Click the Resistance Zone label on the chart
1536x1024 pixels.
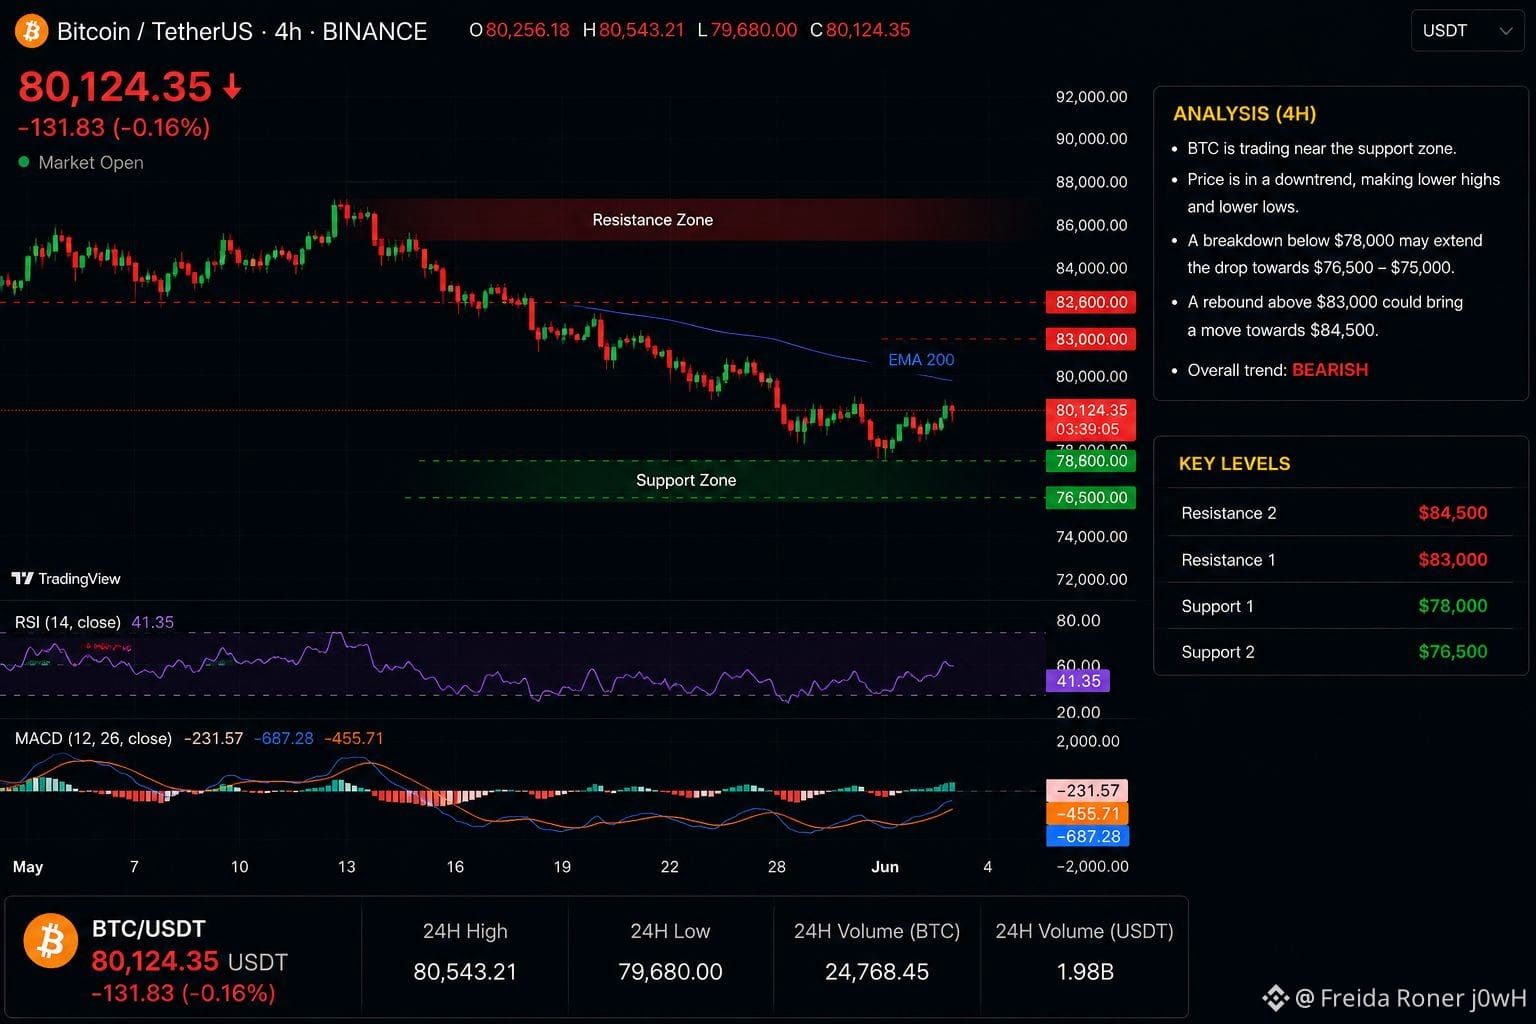click(652, 220)
